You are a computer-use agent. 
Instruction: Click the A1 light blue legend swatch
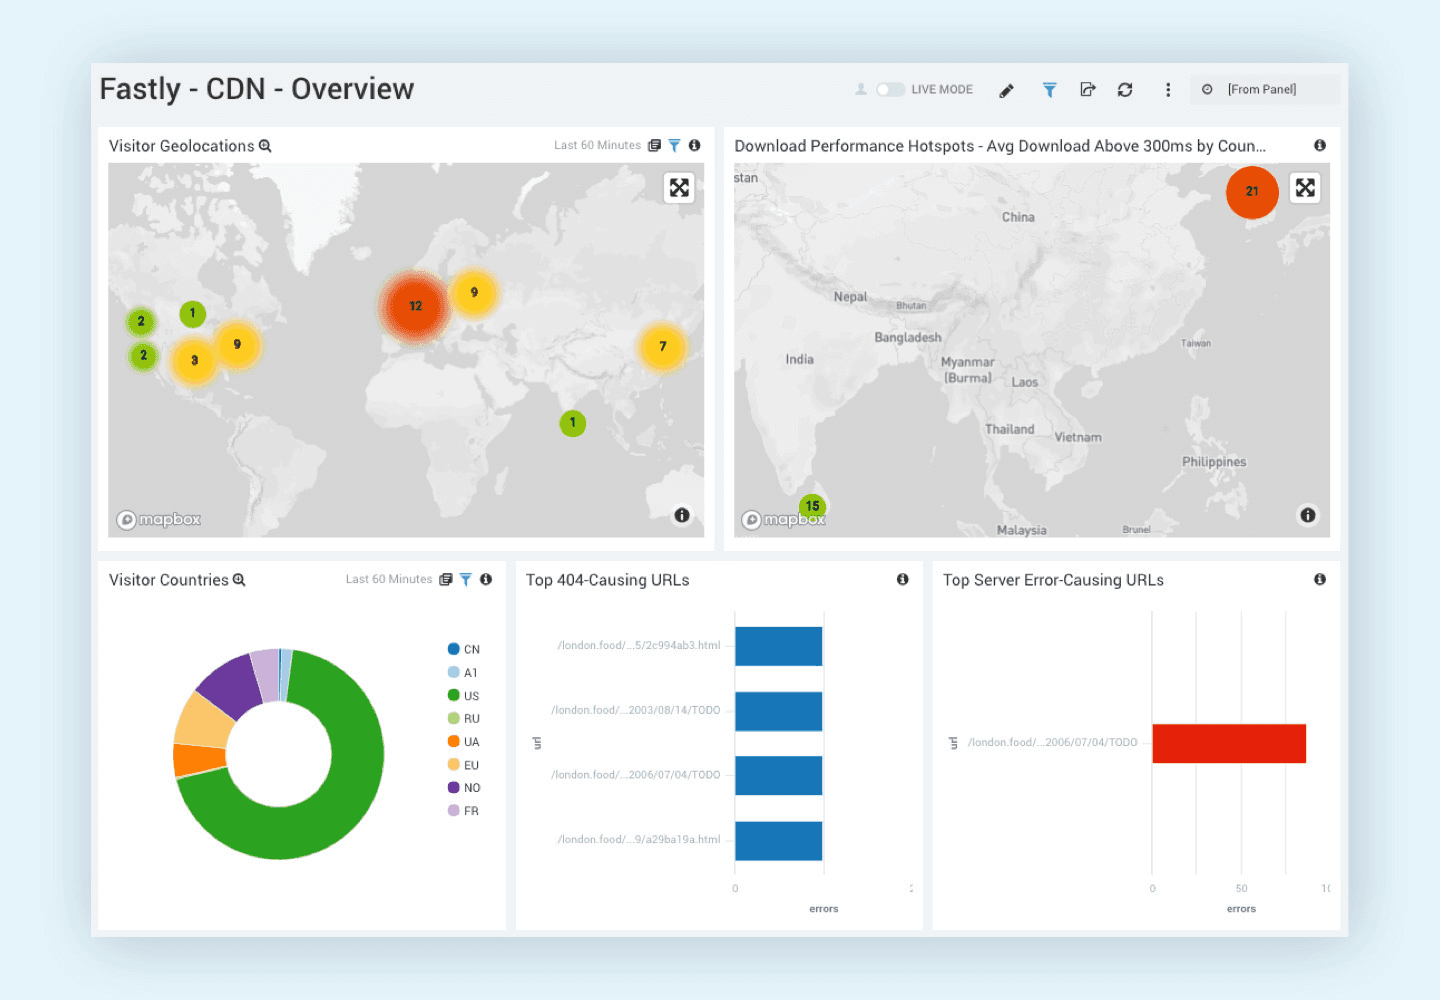pyautogui.click(x=454, y=672)
